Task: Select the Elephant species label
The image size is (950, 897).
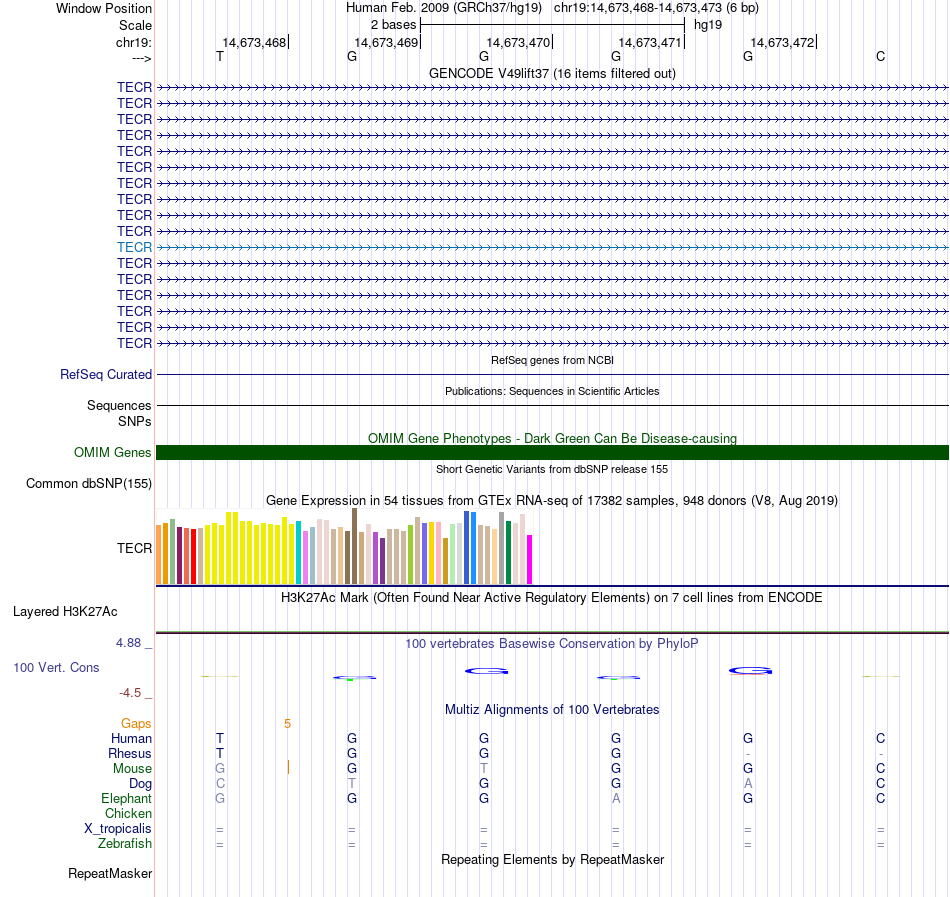Action: click(127, 798)
